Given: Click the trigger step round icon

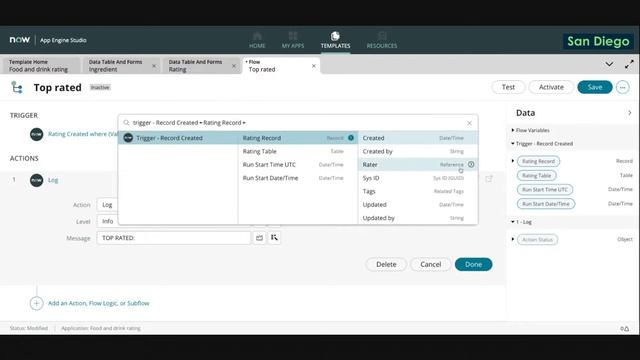Looking at the screenshot, I should (36, 134).
